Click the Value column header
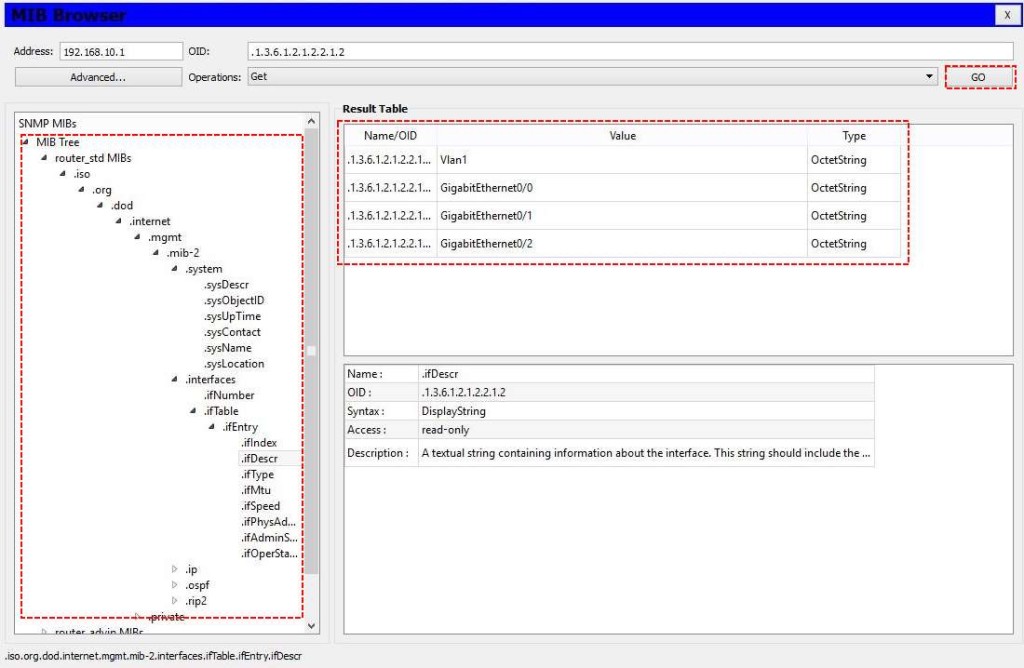The width and height of the screenshot is (1024, 668). pyautogui.click(x=622, y=136)
